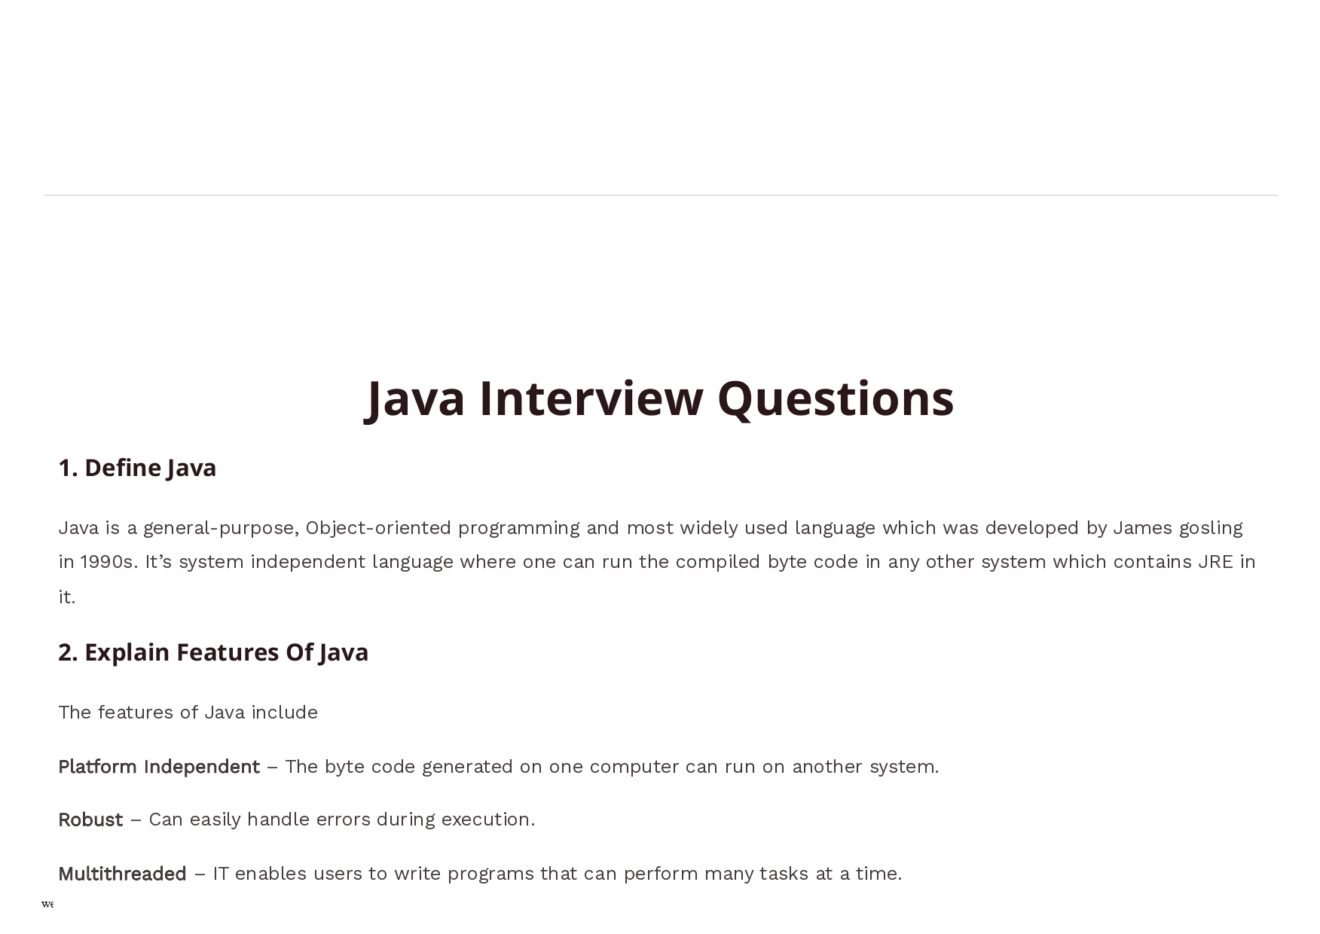This screenshot has height=934, width=1320.
Task: Click the trailing "it." line of the paragraph
Action: [x=67, y=597]
